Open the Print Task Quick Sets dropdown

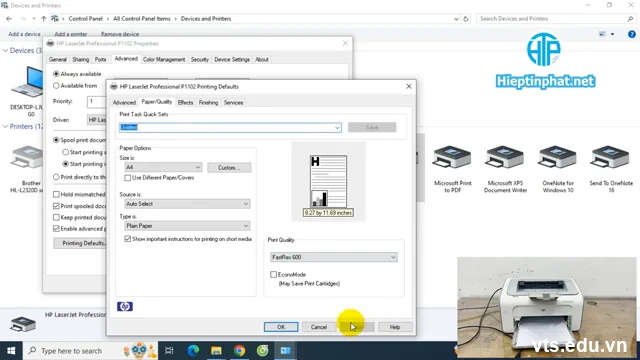[x=337, y=128]
